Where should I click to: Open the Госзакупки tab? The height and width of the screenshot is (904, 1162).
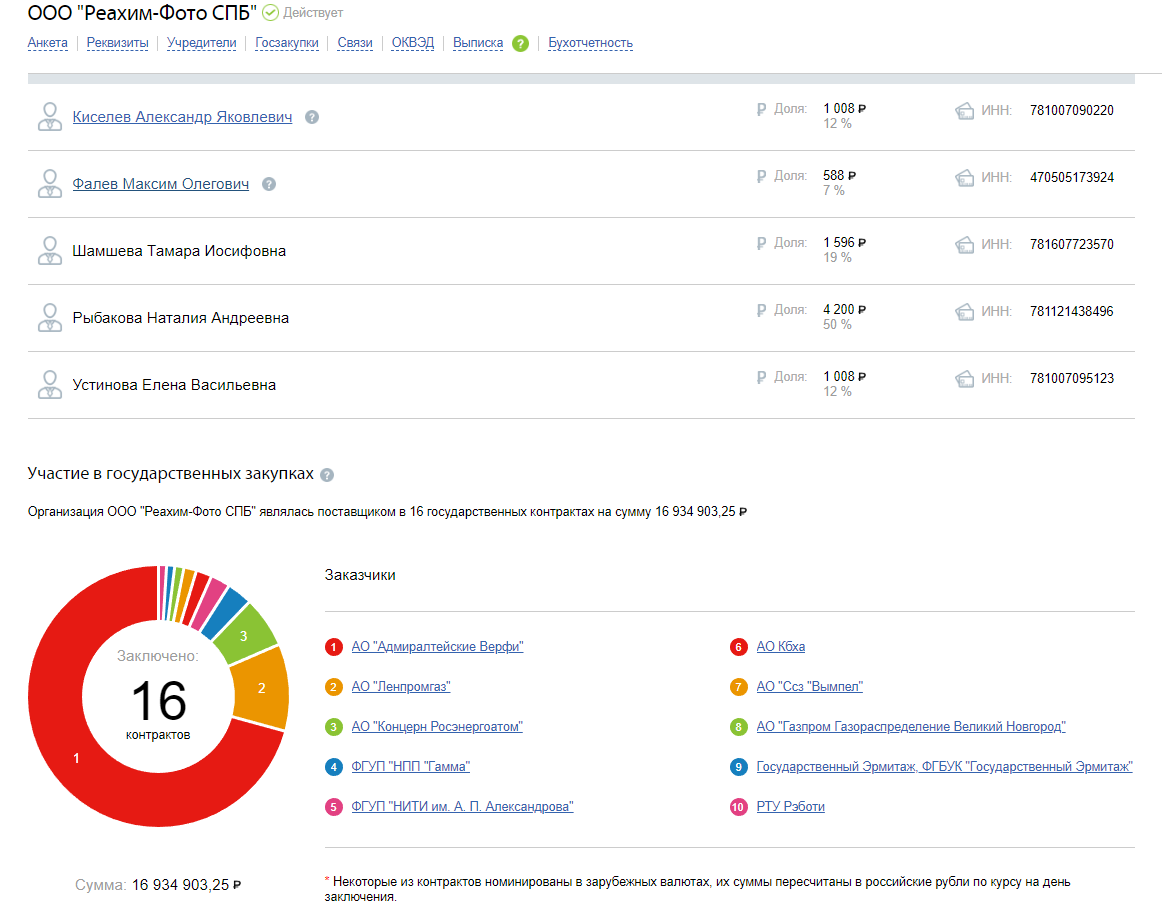[287, 43]
